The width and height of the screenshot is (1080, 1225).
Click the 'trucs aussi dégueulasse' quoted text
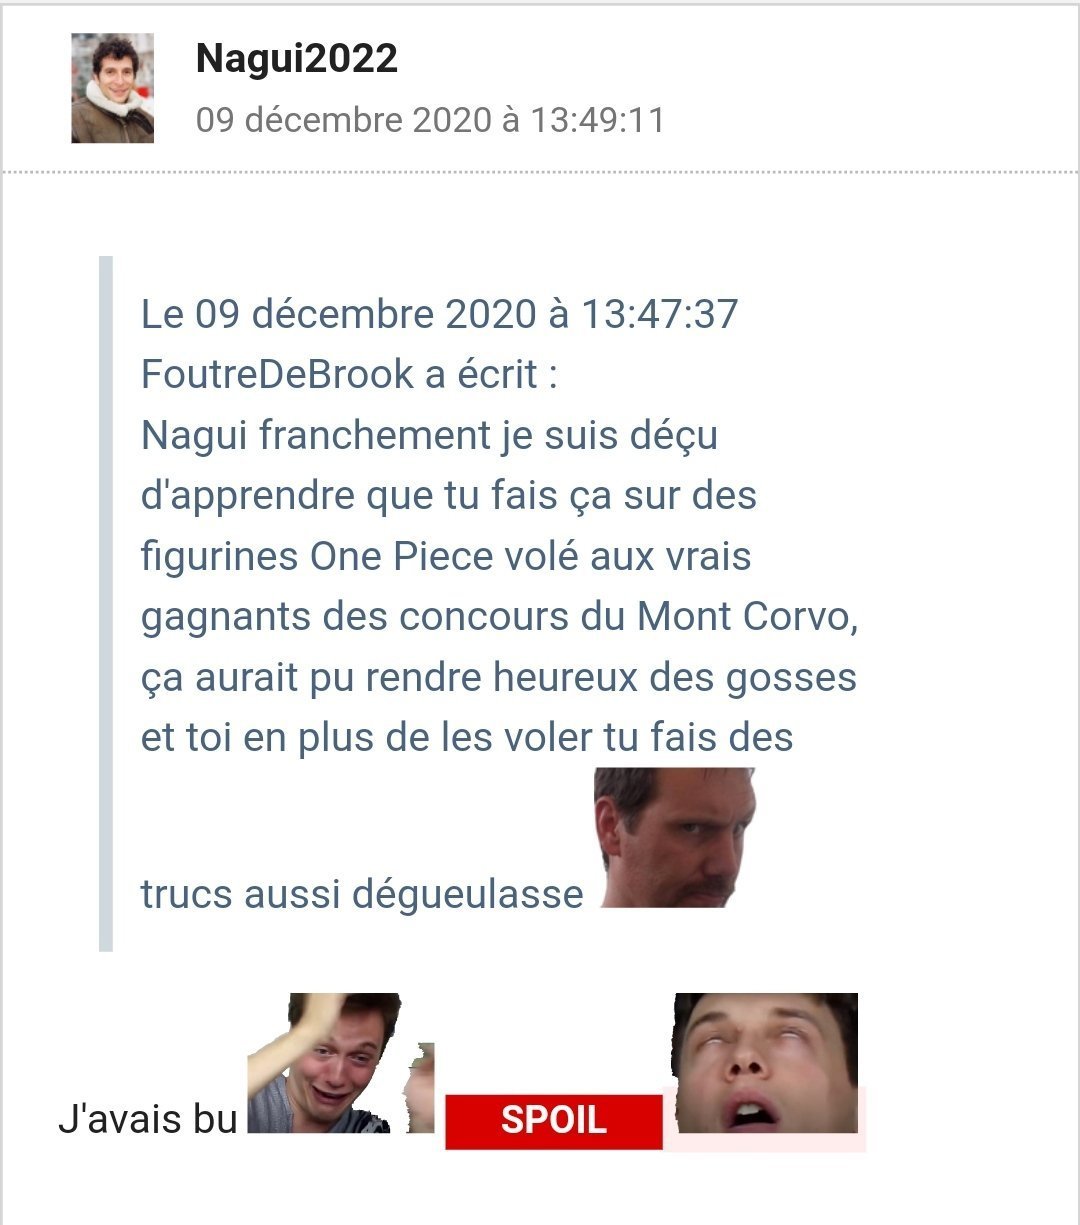point(362,894)
